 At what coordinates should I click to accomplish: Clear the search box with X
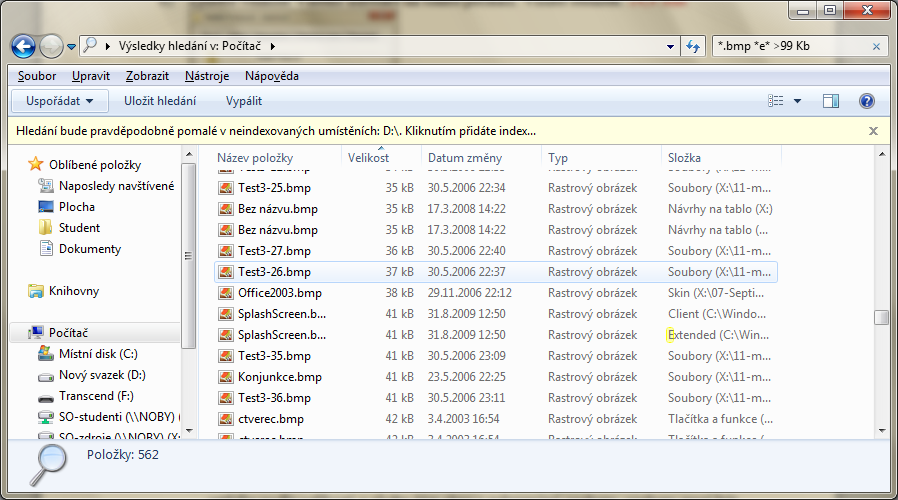[876, 46]
